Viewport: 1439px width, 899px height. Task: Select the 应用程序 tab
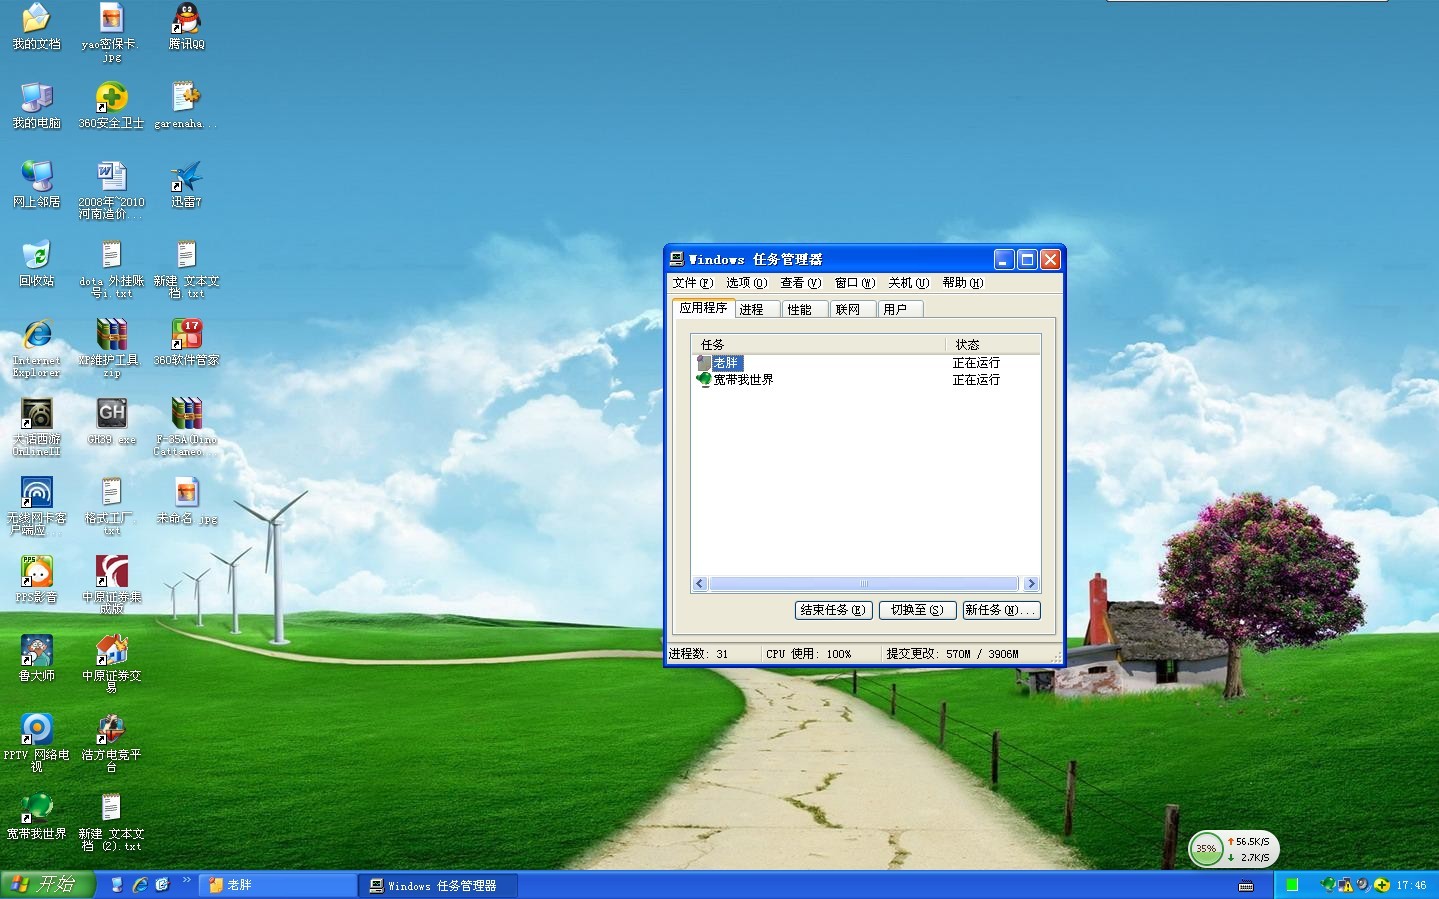click(x=703, y=308)
